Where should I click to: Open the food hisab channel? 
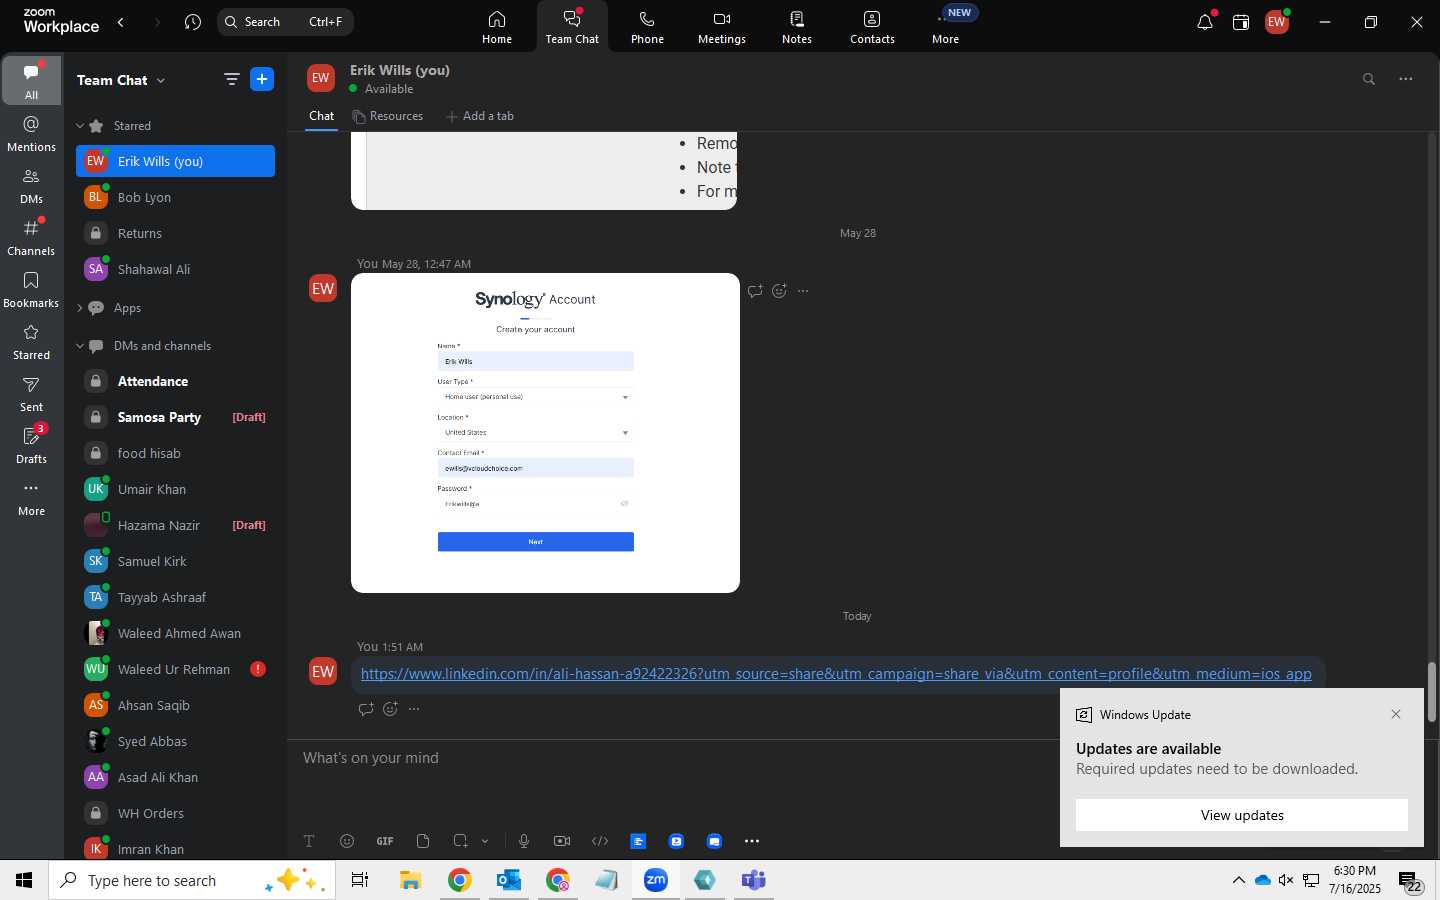click(x=175, y=453)
